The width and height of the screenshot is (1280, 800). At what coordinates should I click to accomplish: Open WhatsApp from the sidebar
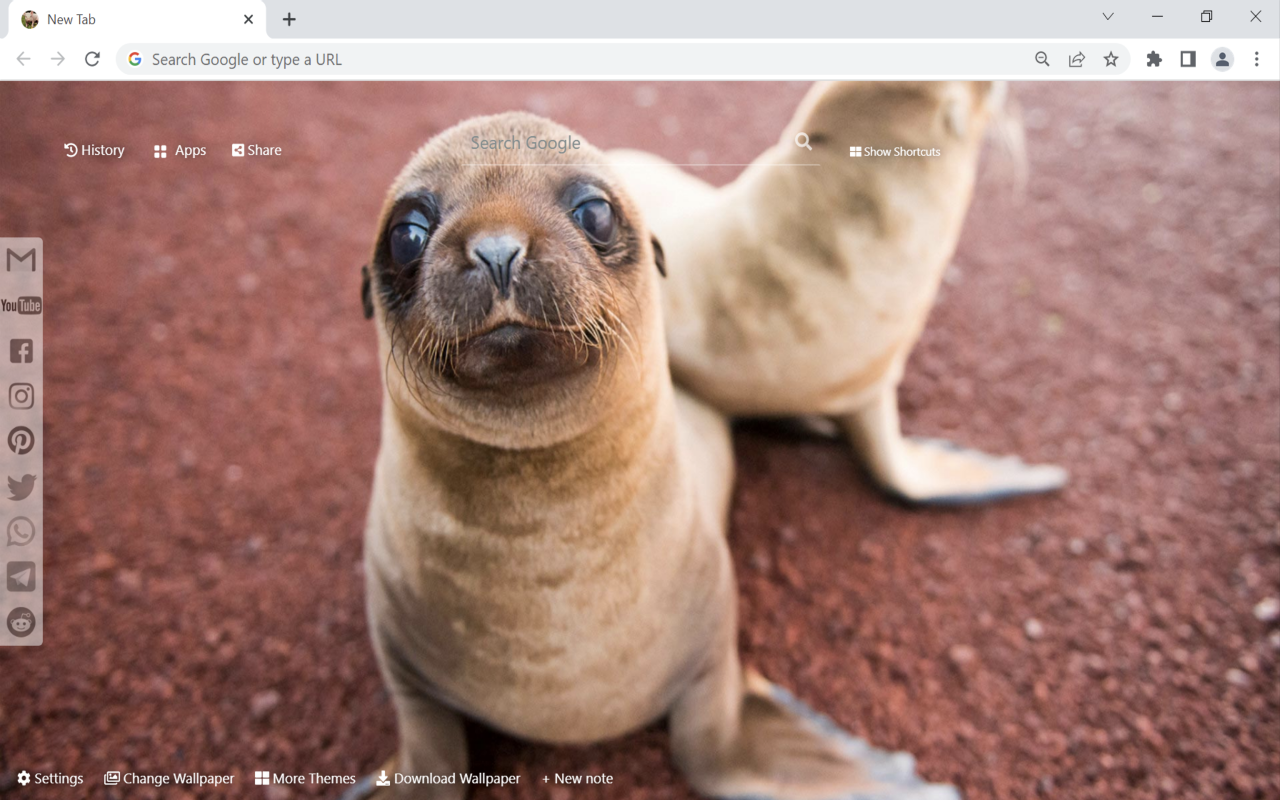(x=21, y=531)
